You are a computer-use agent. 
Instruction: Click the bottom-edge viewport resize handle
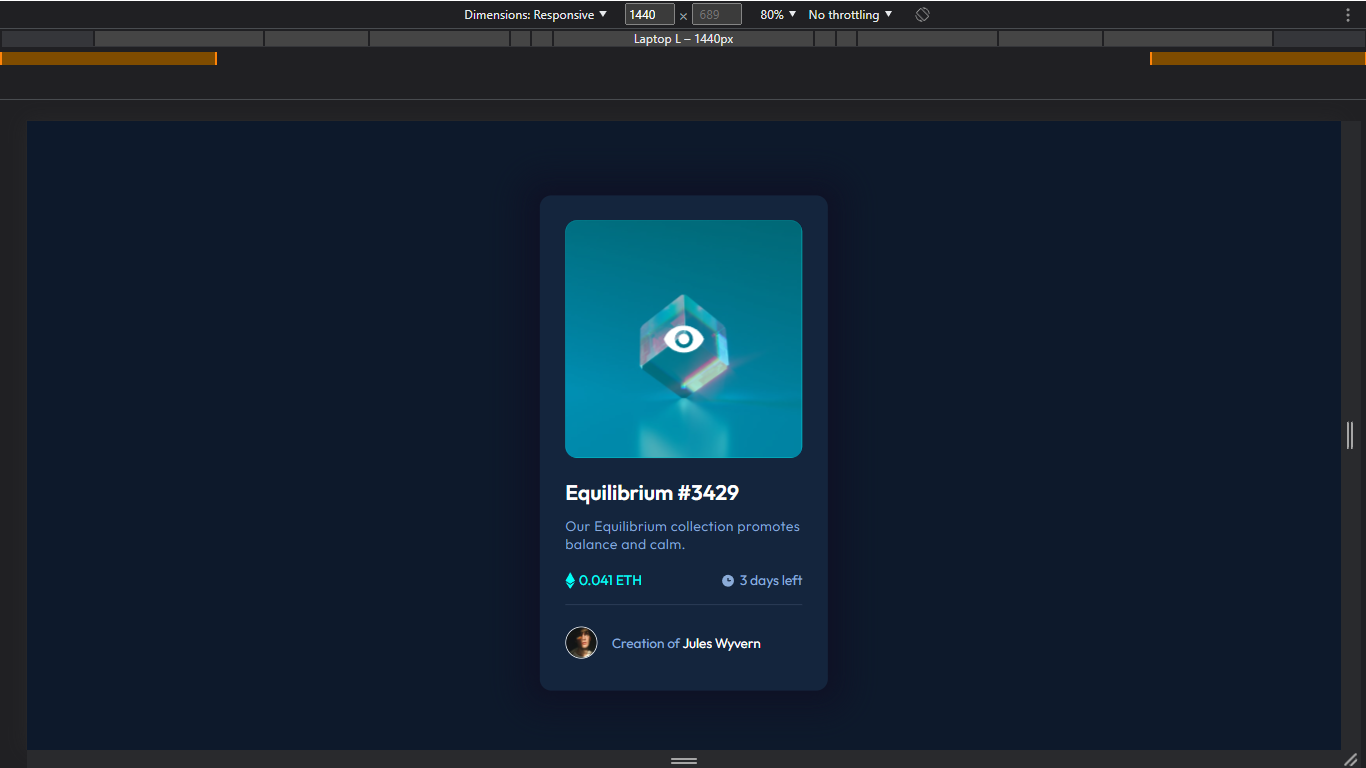pyautogui.click(x=684, y=760)
